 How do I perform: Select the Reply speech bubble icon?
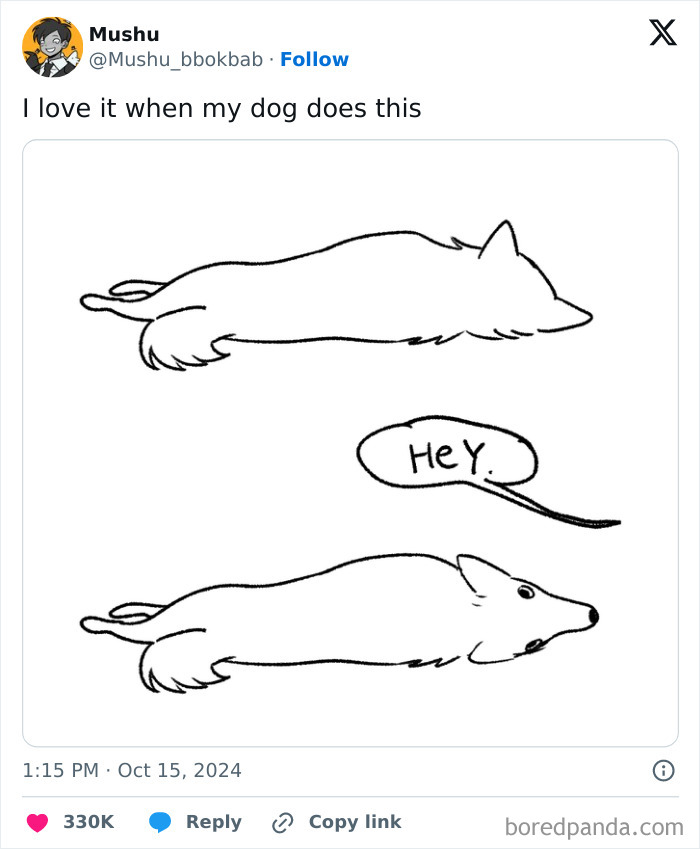(158, 822)
